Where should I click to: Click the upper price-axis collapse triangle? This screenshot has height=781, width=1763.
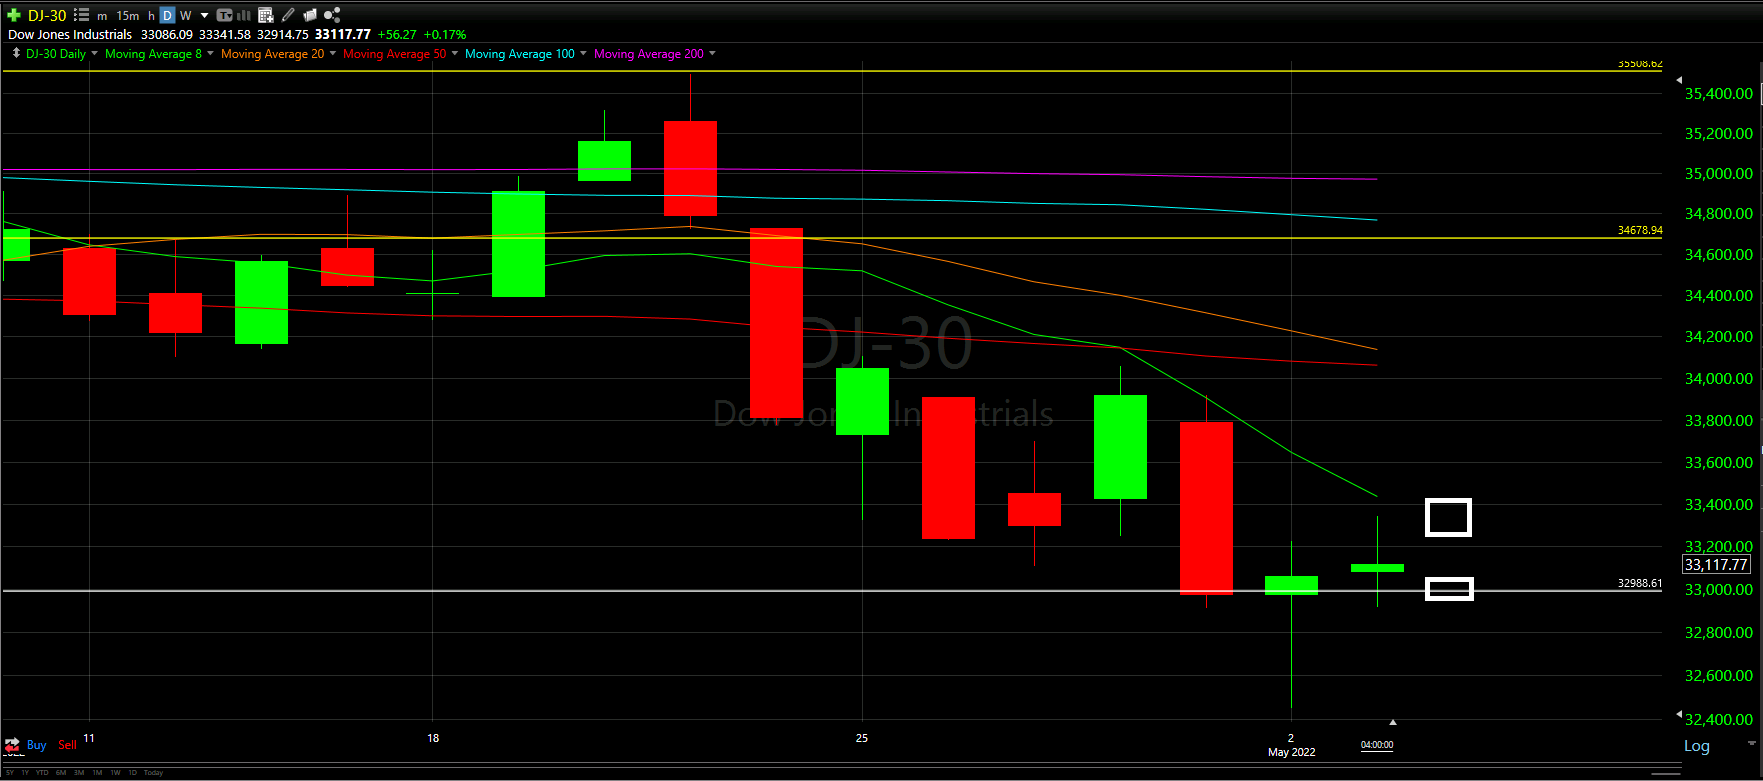(x=1679, y=80)
